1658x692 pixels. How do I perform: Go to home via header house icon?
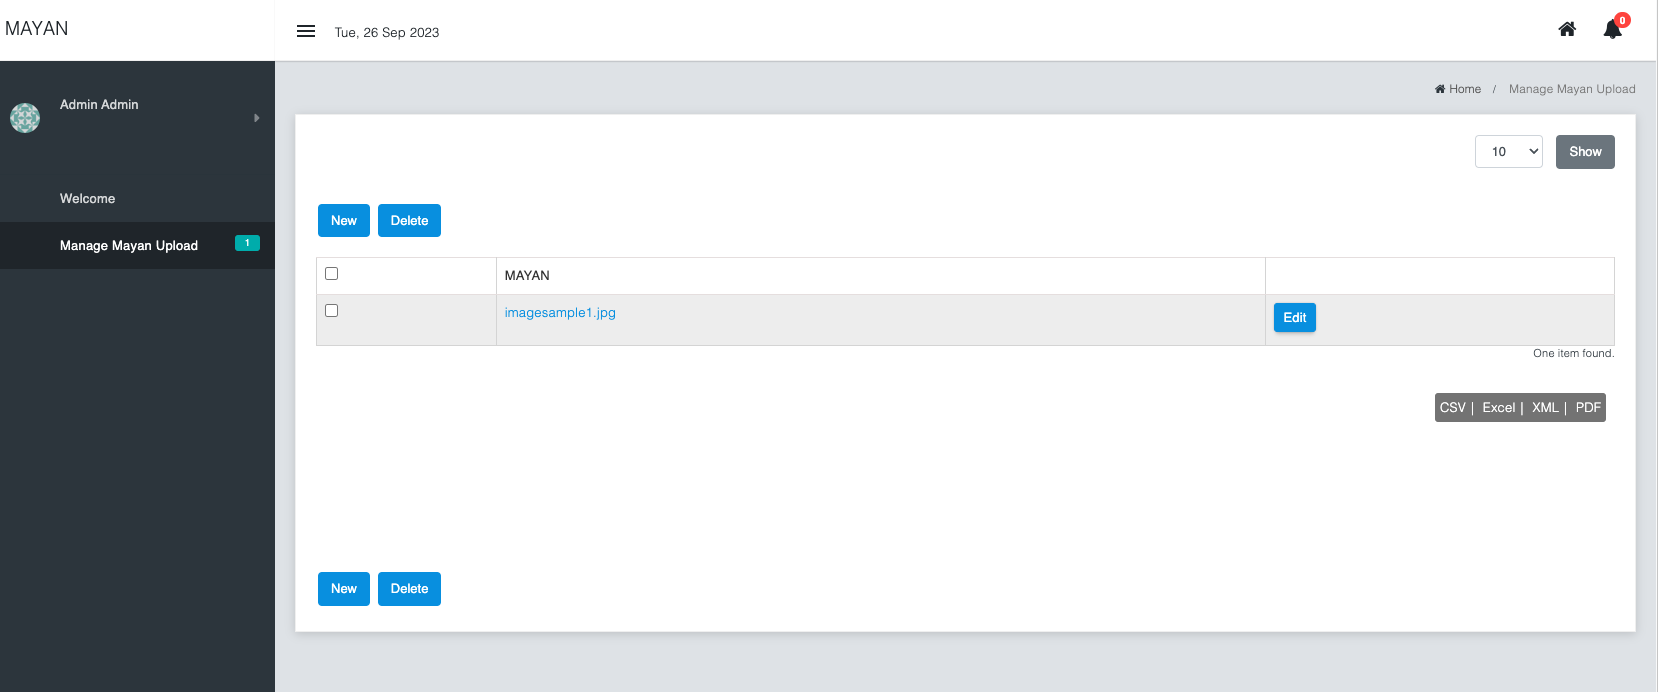[1567, 29]
